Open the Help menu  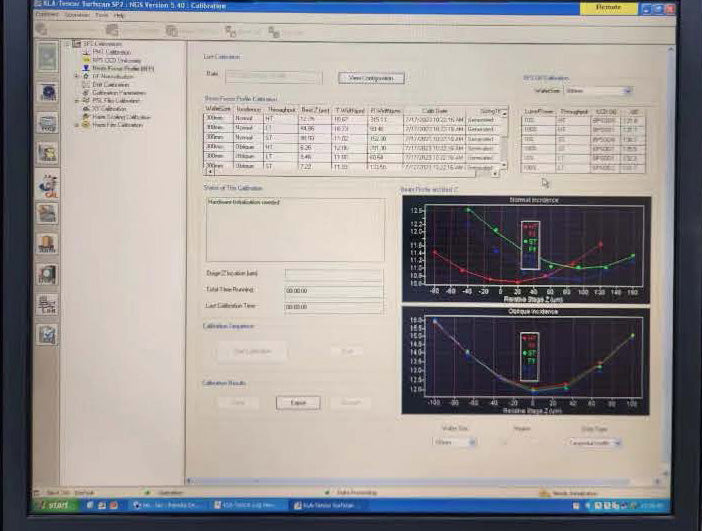(119, 15)
